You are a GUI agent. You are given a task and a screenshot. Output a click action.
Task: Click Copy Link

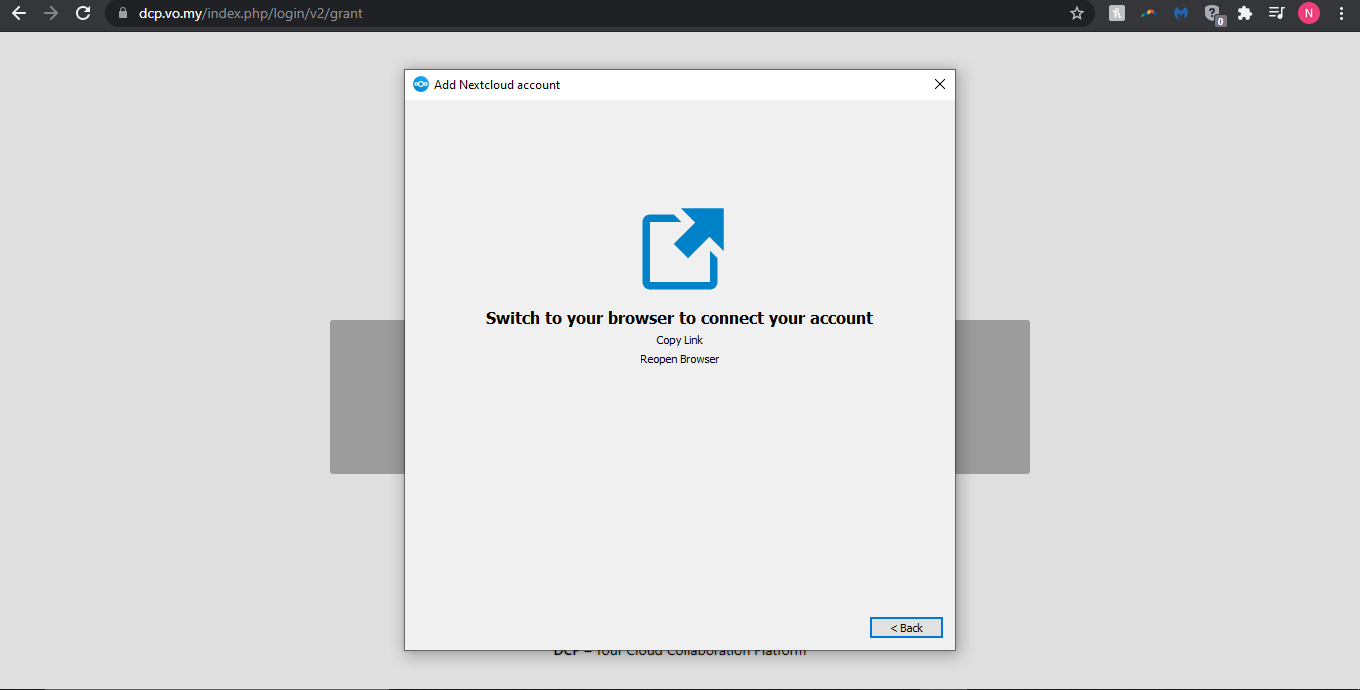point(680,341)
